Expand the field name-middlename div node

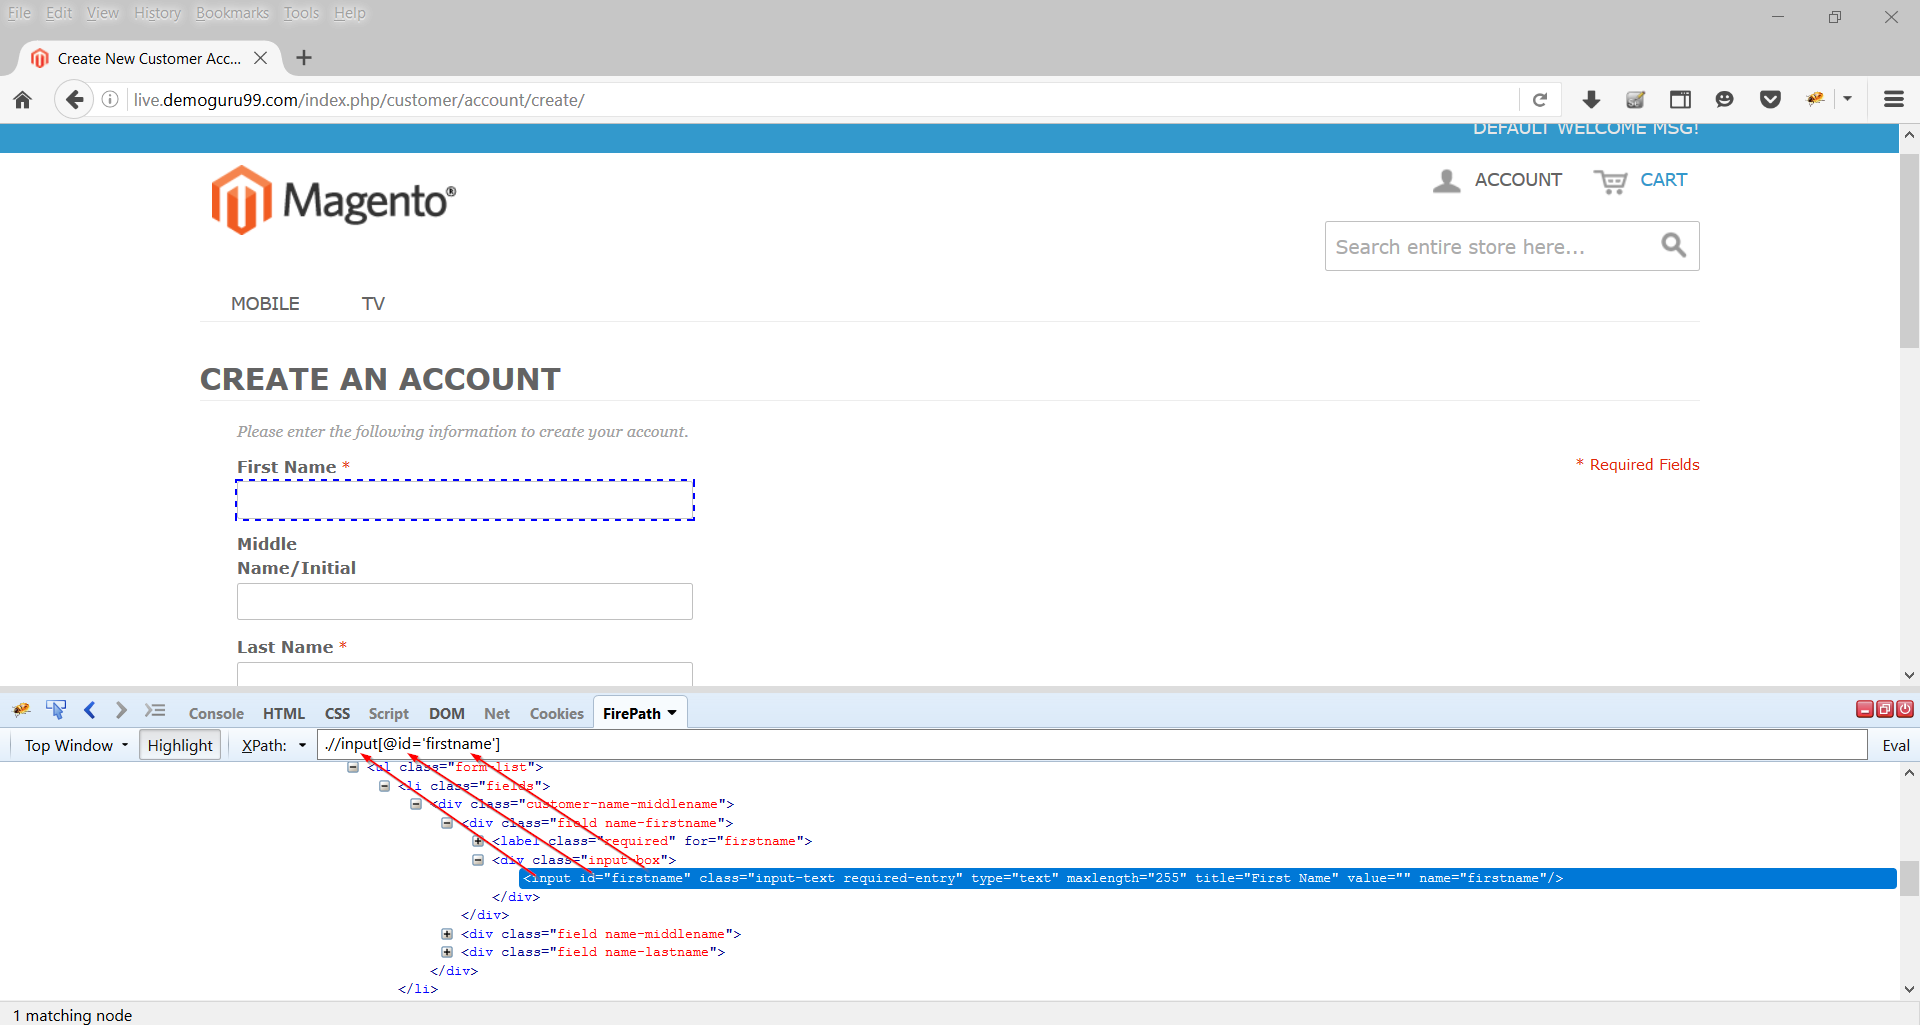tap(447, 934)
